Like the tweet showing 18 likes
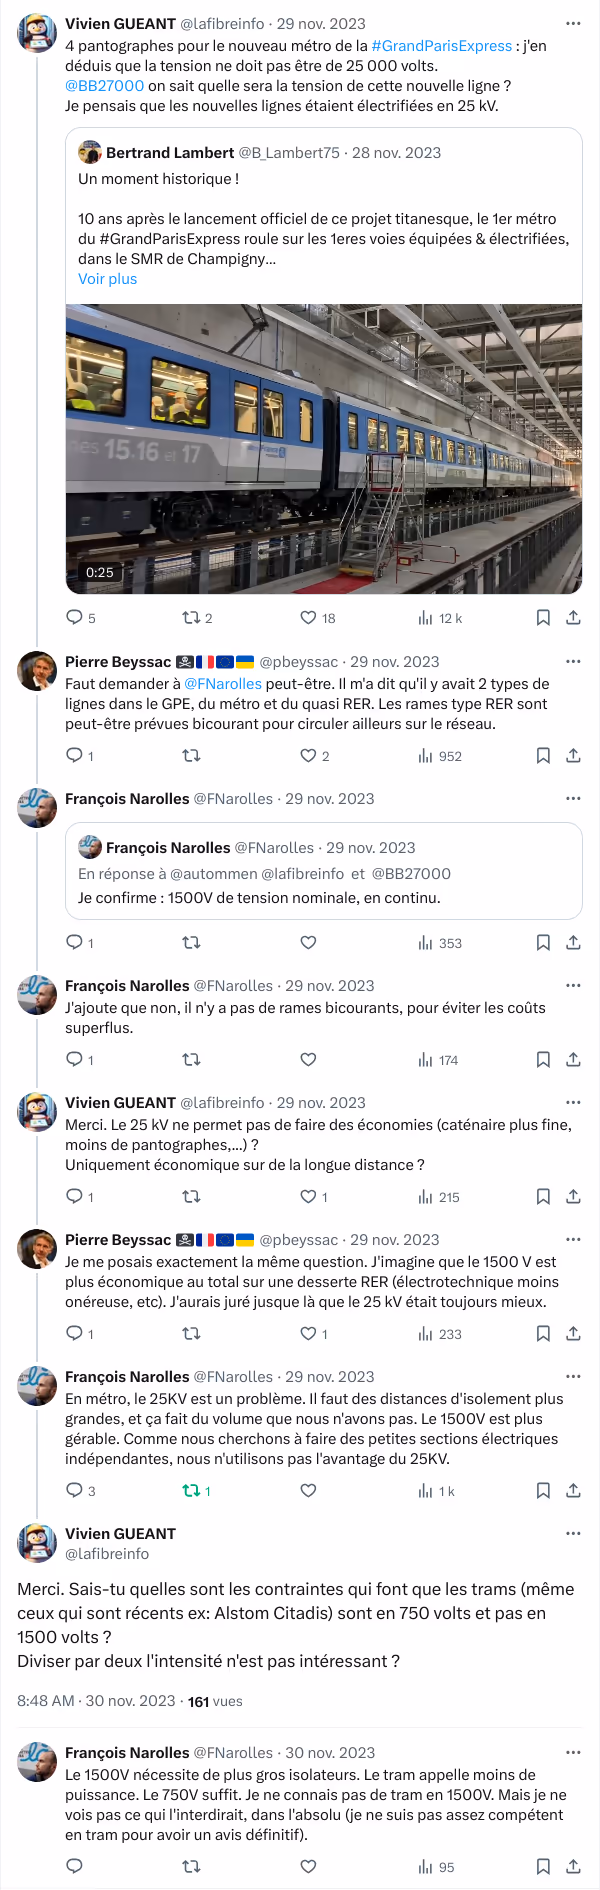600x1890 pixels. pos(308,617)
